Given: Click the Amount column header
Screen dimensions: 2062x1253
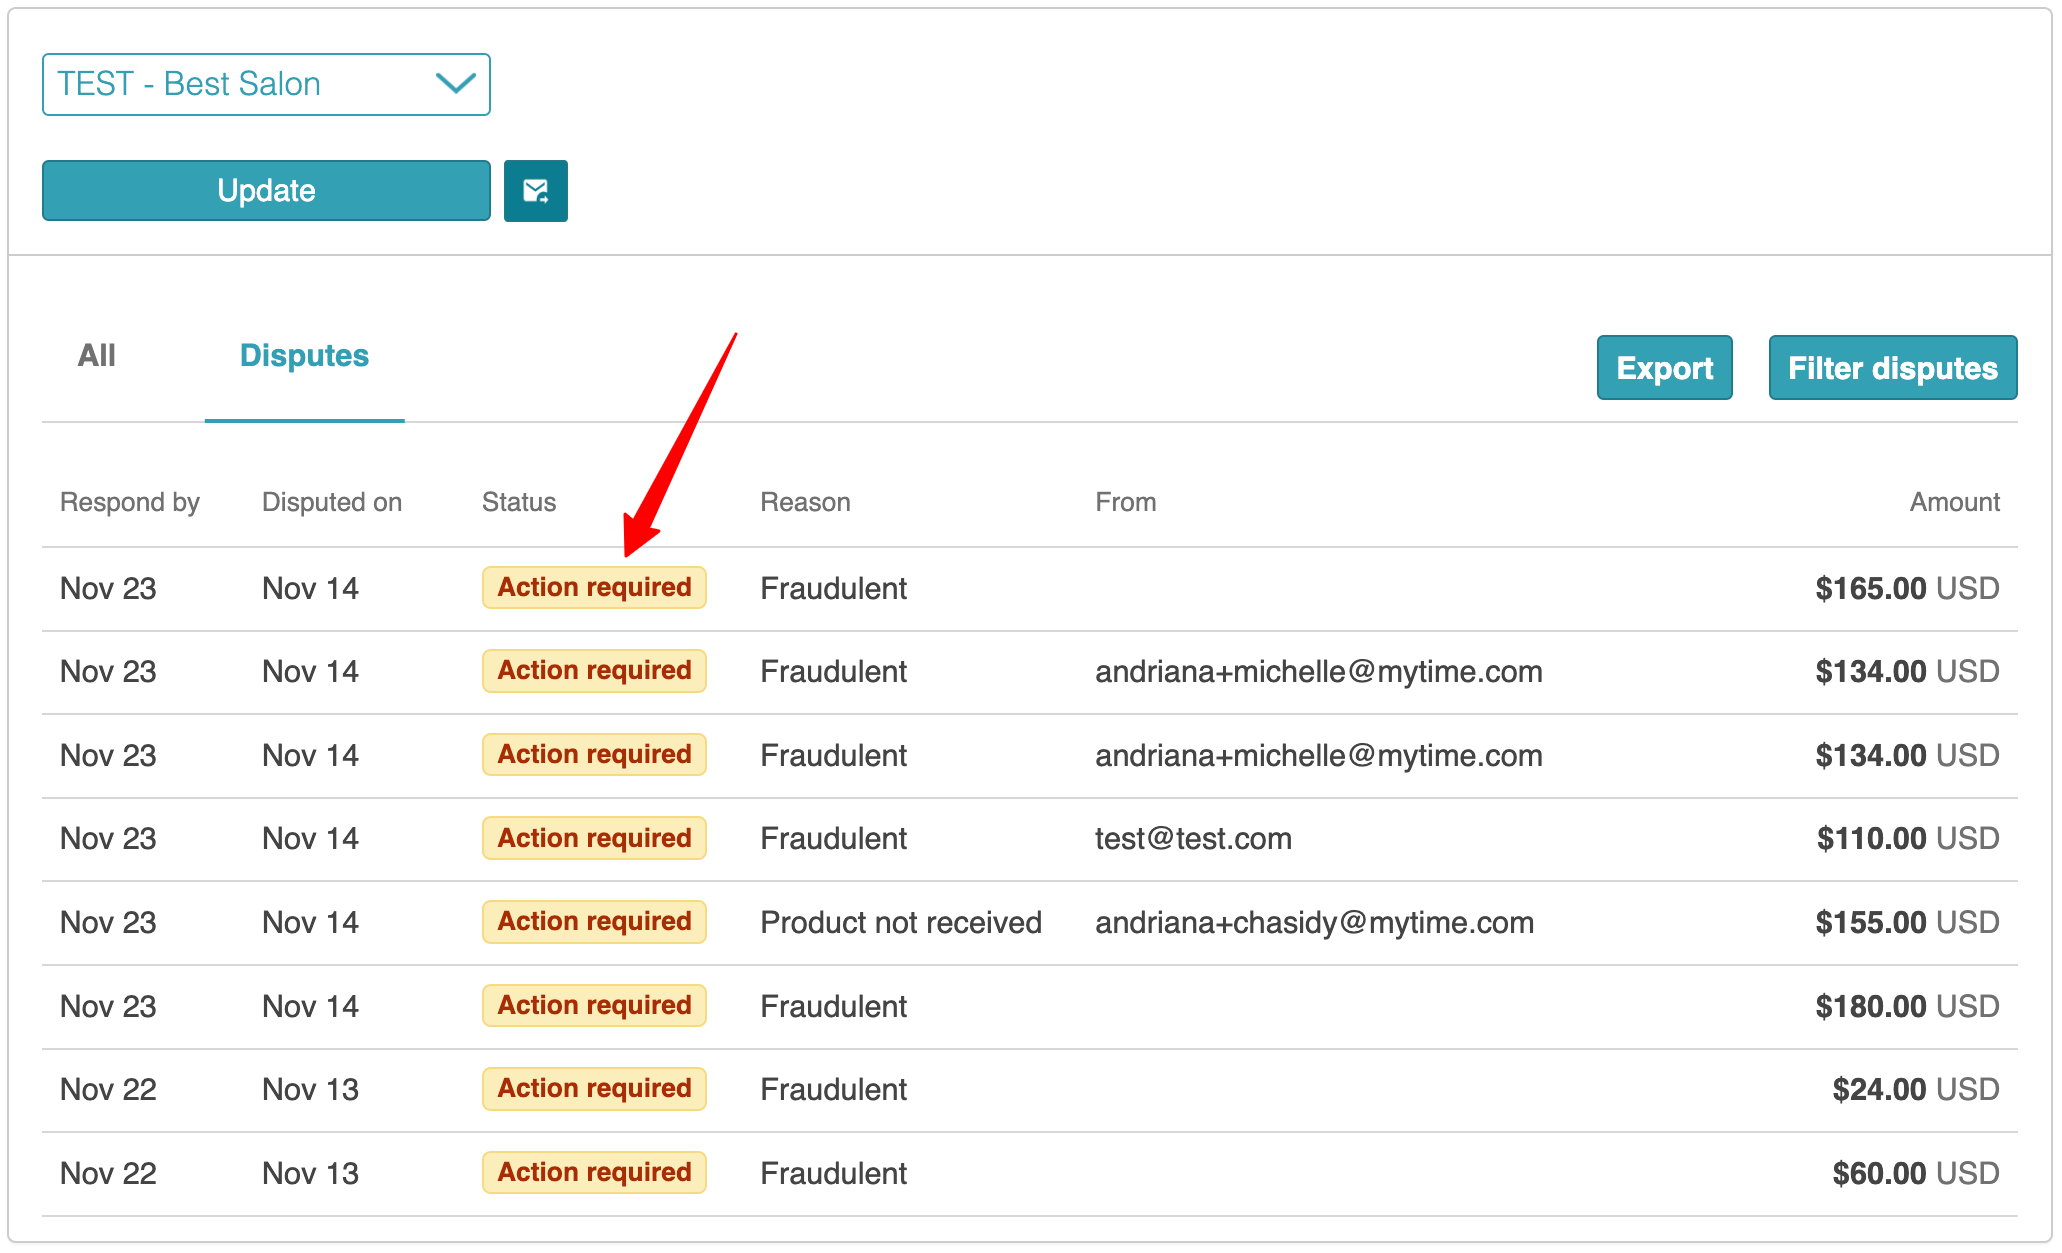Looking at the screenshot, I should (1954, 502).
